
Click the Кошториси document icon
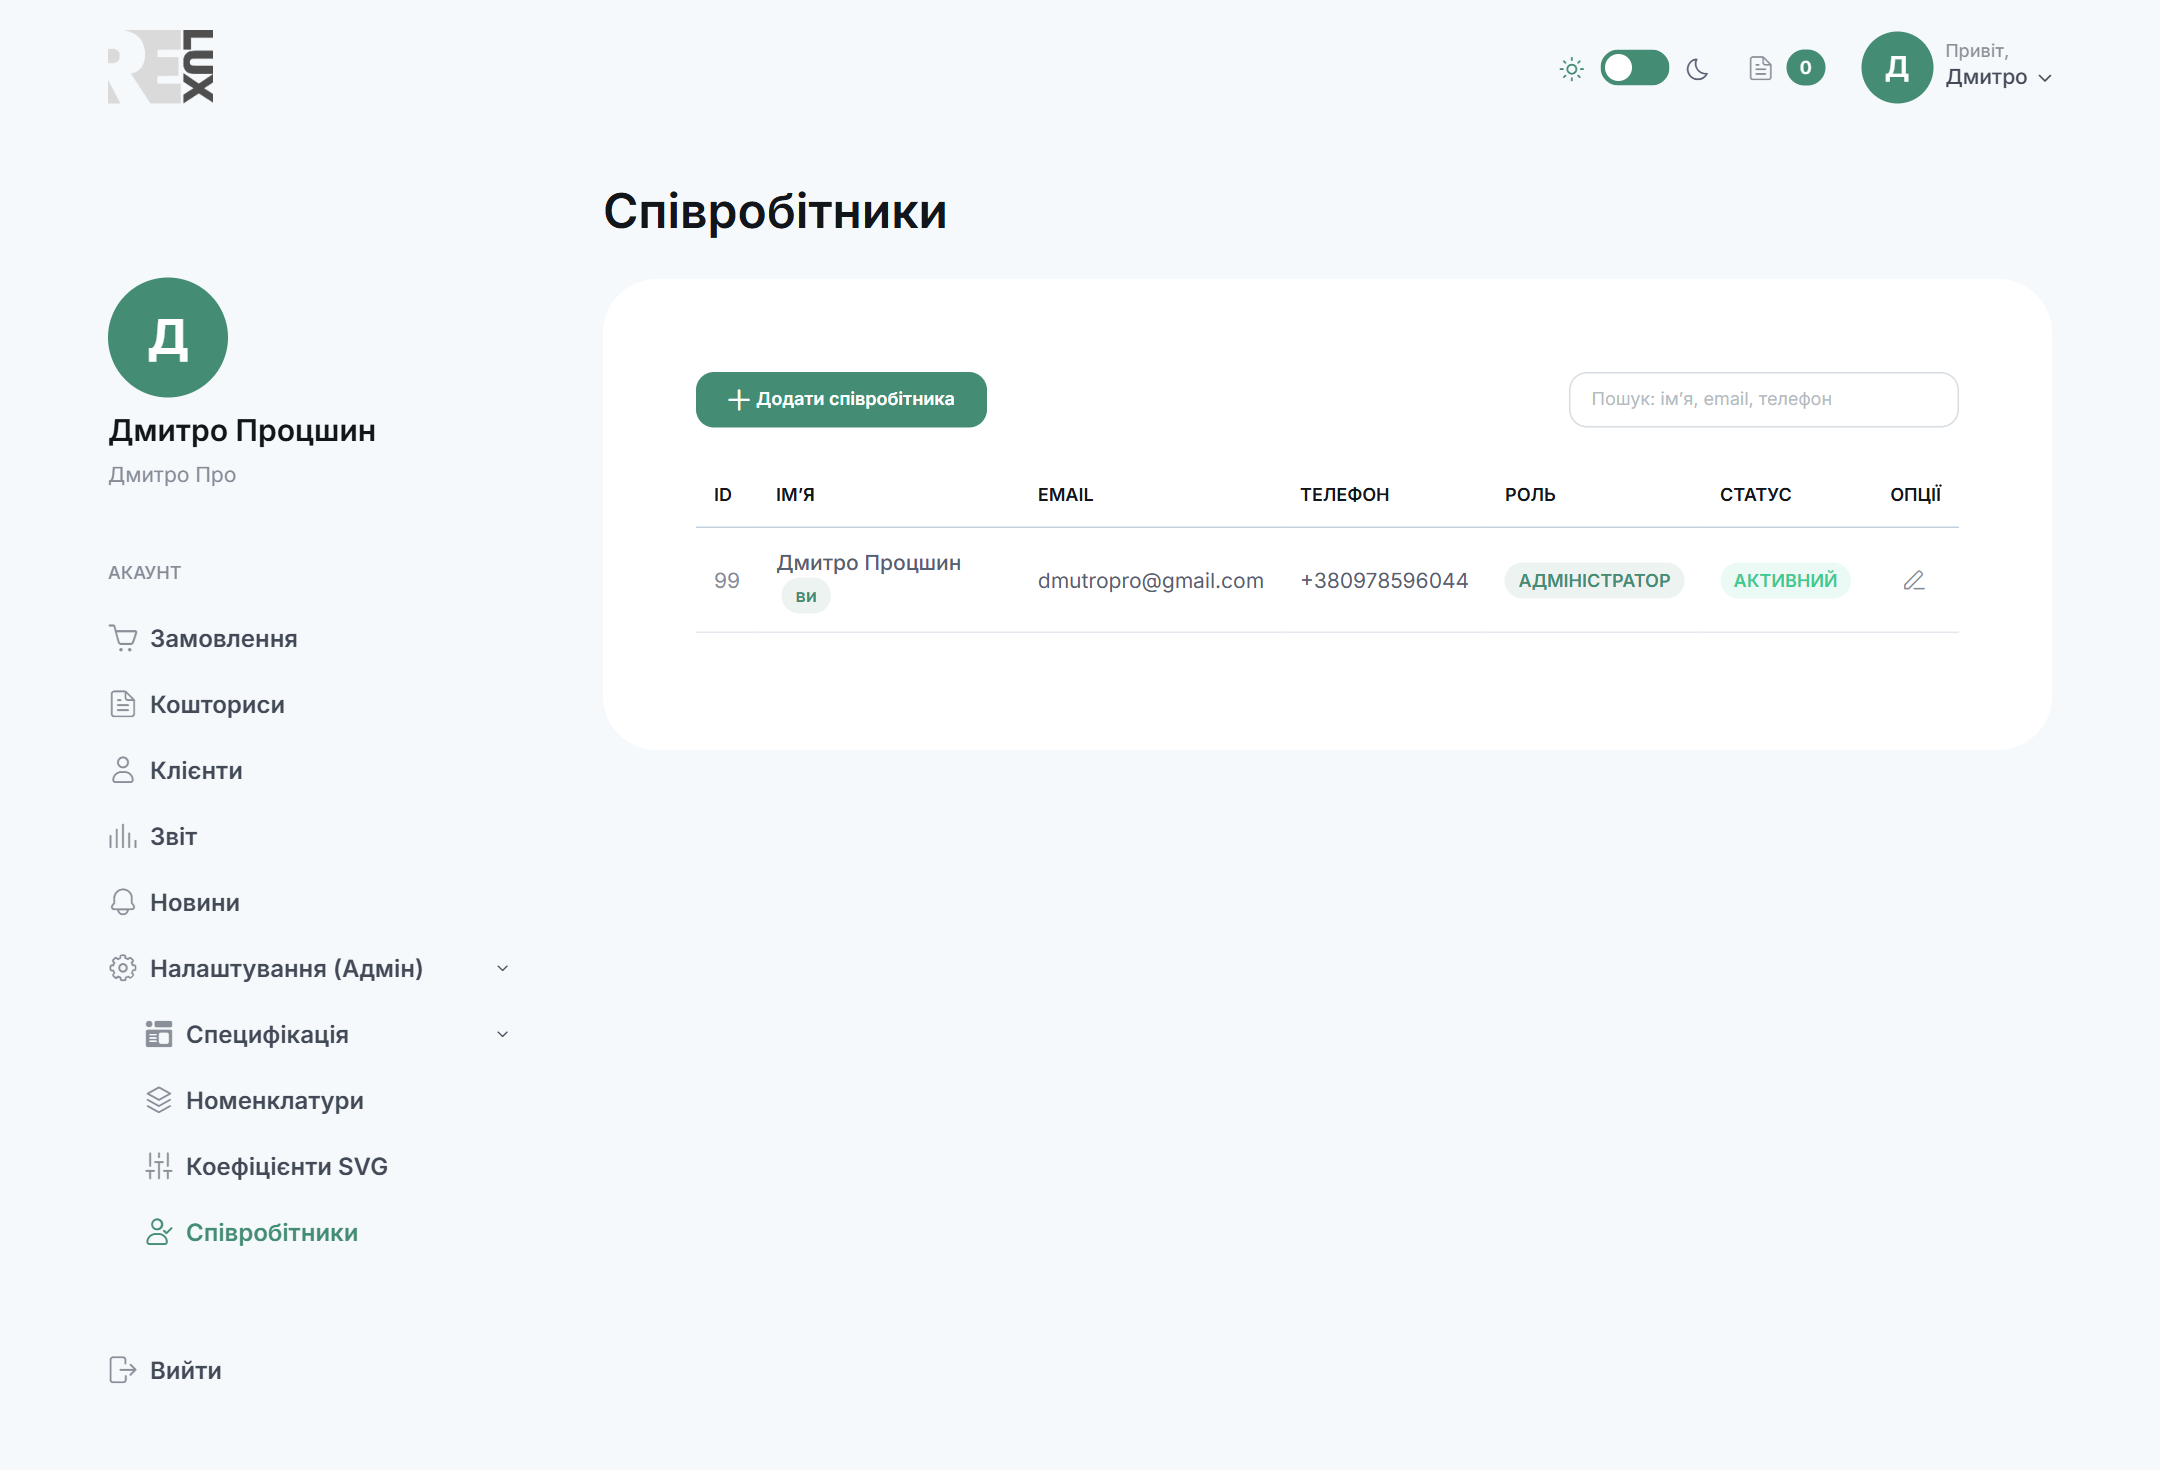122,704
